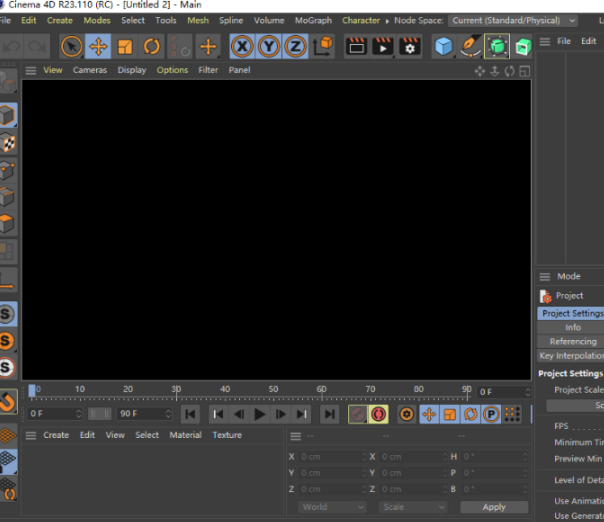Toggle the Enable Snap magnet icon
Screen dimensions: 604x522
pos(8,402)
